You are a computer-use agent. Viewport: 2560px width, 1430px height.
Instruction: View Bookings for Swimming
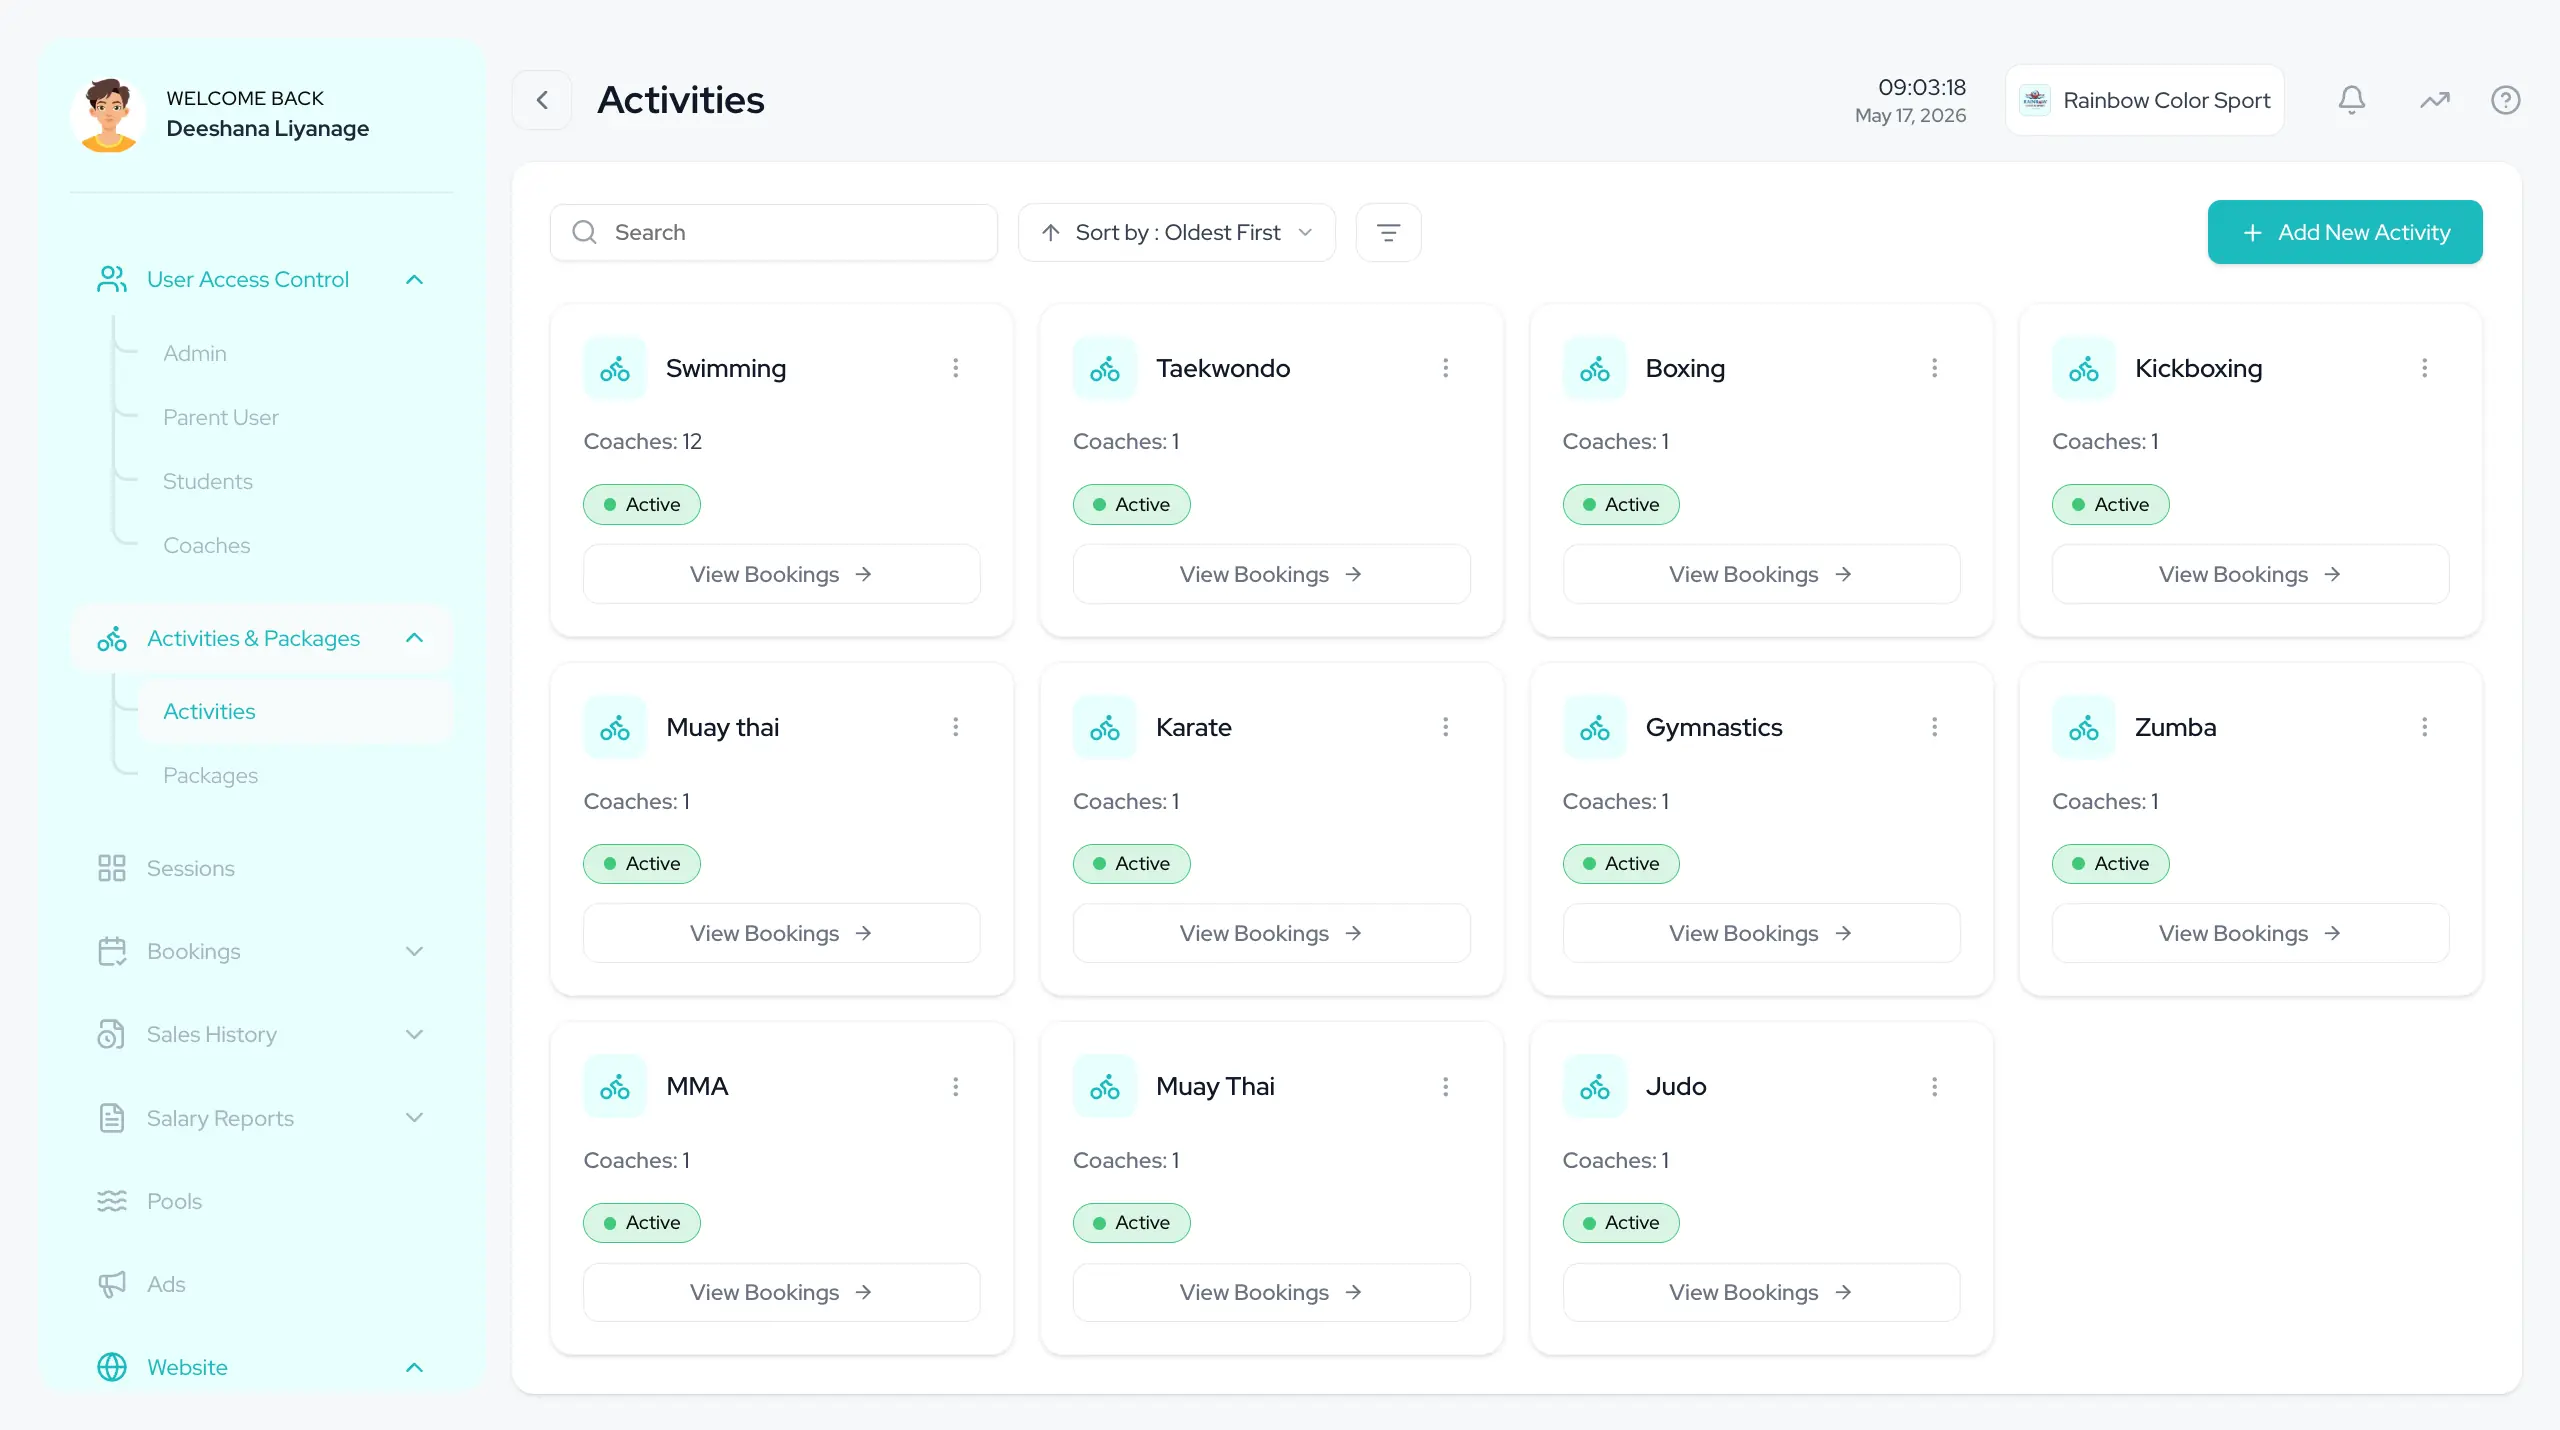(x=781, y=574)
